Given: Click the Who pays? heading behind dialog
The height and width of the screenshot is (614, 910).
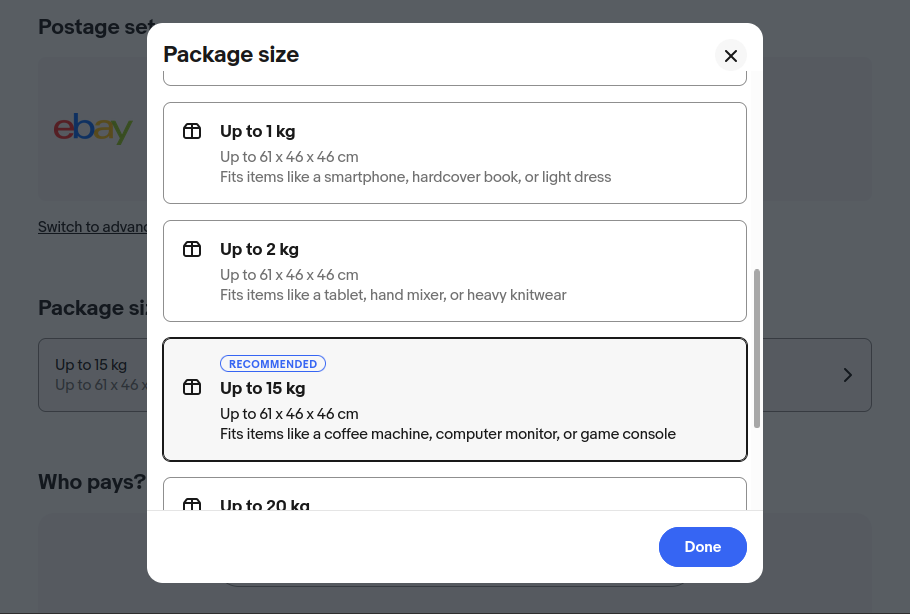Looking at the screenshot, I should click(x=92, y=482).
